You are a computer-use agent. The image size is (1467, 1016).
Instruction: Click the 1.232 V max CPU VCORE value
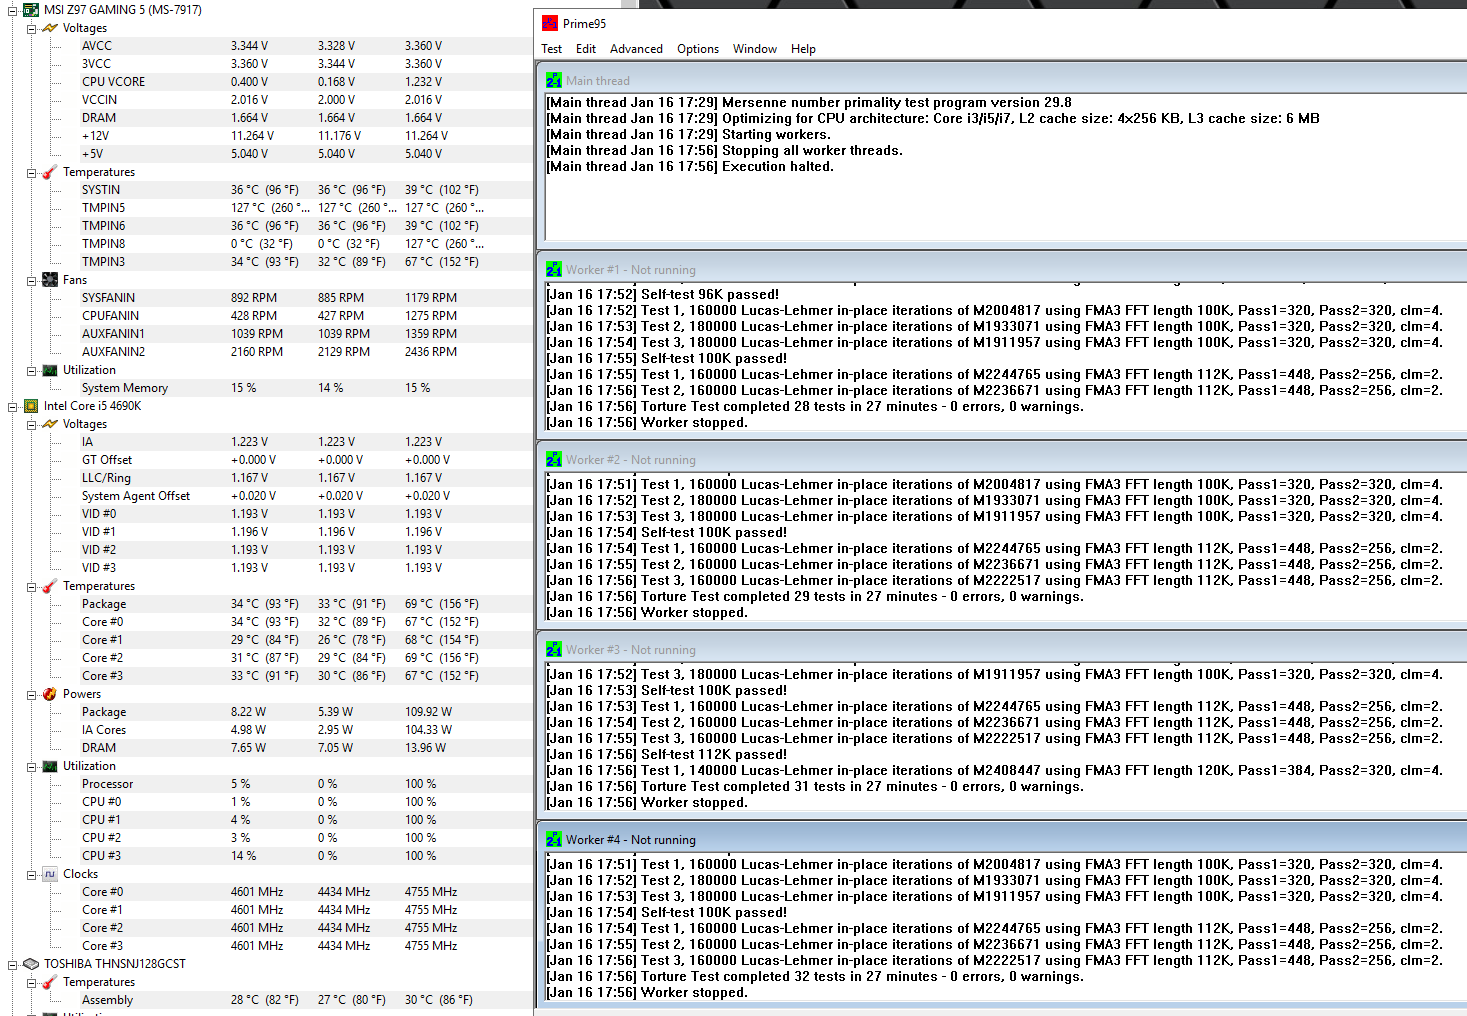(423, 82)
